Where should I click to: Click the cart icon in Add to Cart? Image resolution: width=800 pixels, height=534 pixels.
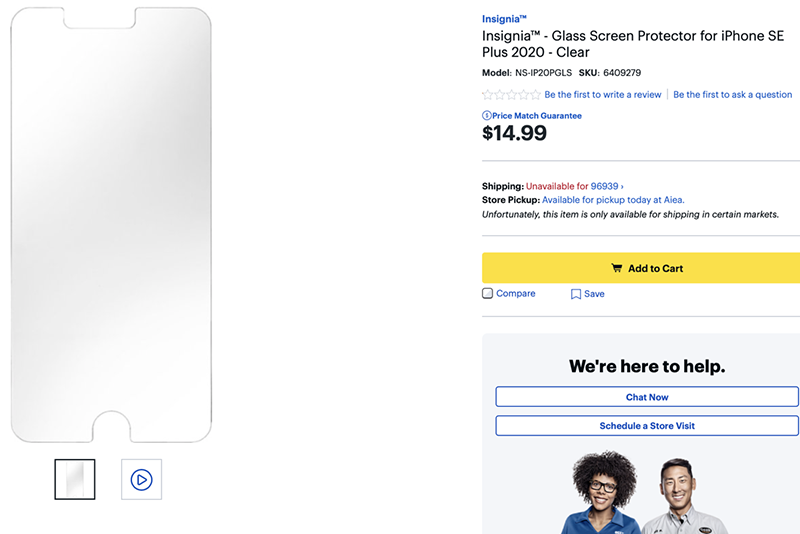617,268
